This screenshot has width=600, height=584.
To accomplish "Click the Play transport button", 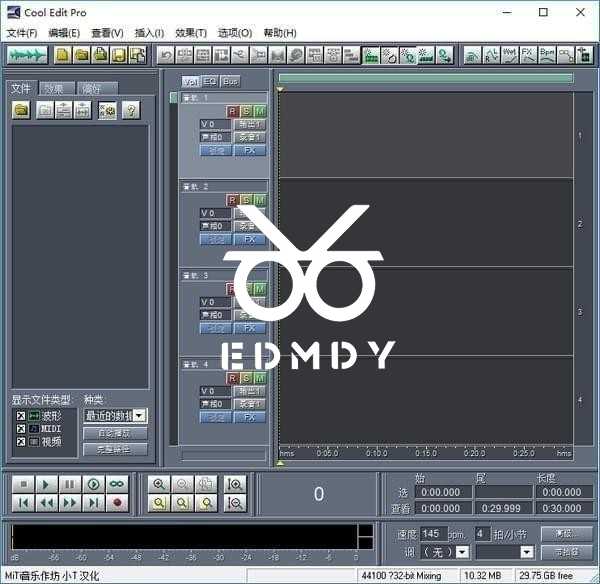I will pyautogui.click(x=46, y=484).
